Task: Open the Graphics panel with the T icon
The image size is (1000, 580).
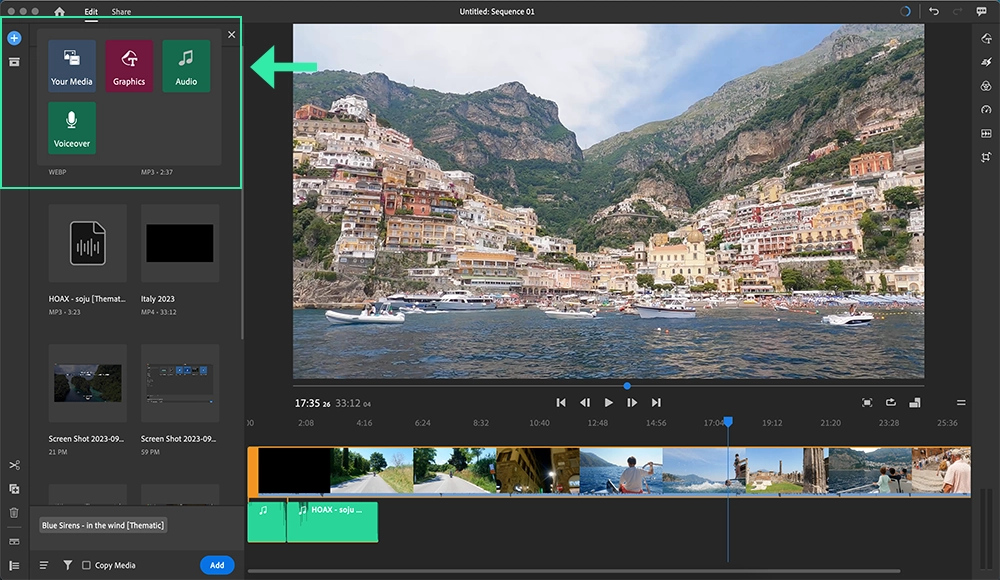Action: tap(985, 39)
